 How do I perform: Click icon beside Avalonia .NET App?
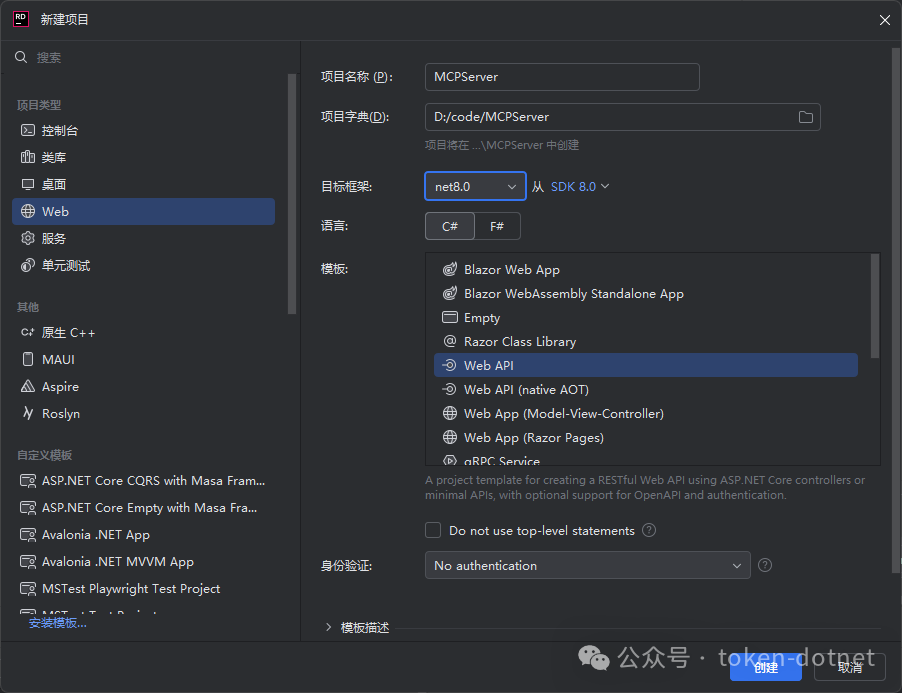pyautogui.click(x=28, y=535)
